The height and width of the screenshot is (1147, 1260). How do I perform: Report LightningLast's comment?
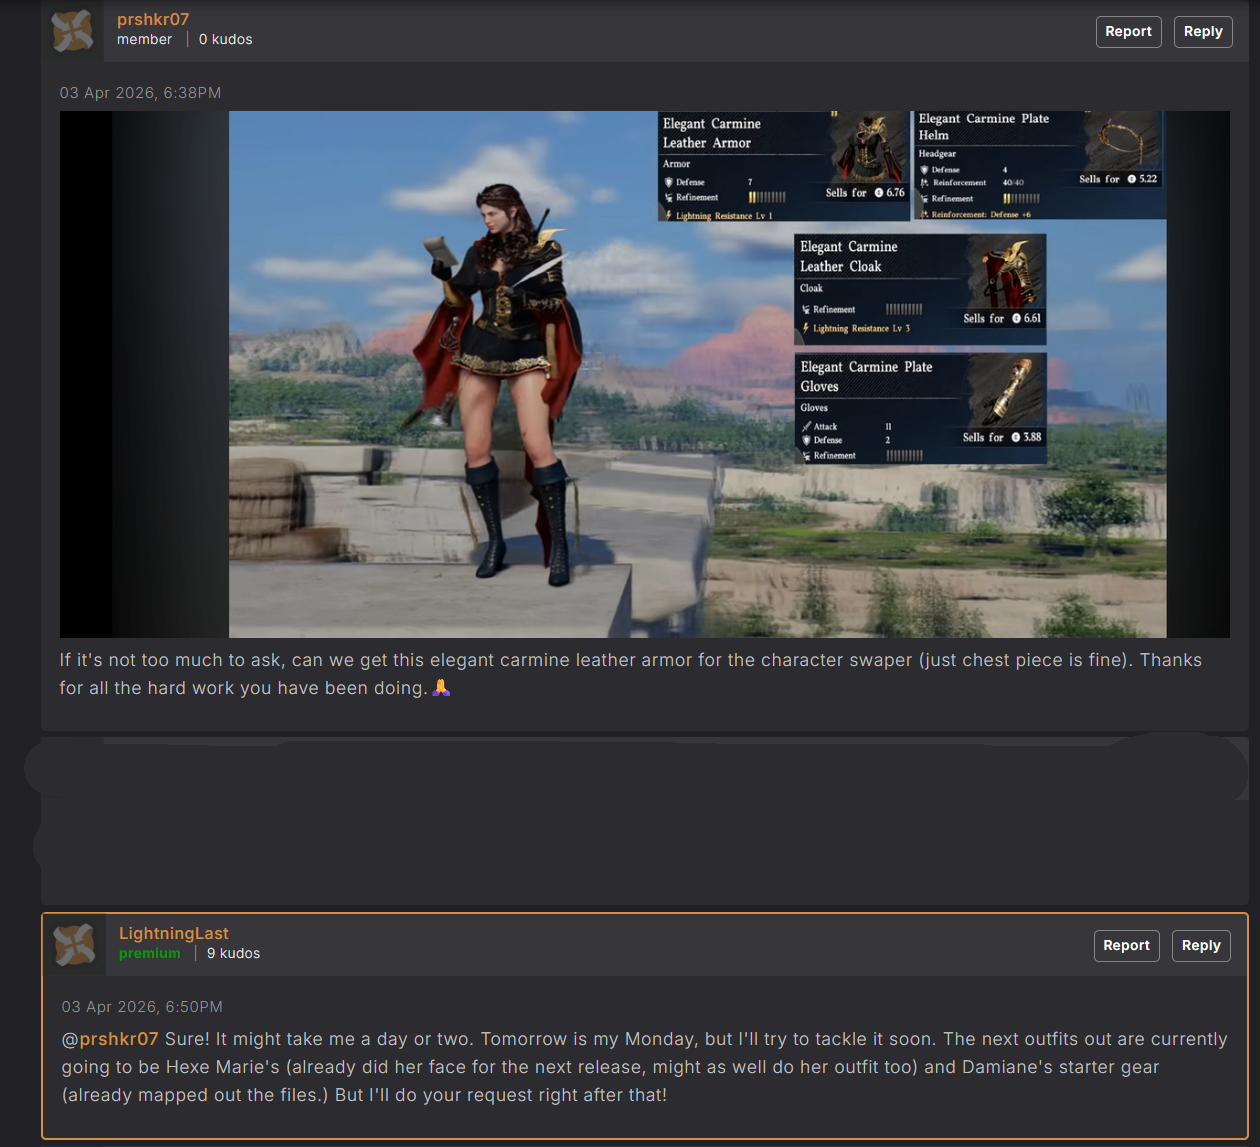pyautogui.click(x=1126, y=945)
